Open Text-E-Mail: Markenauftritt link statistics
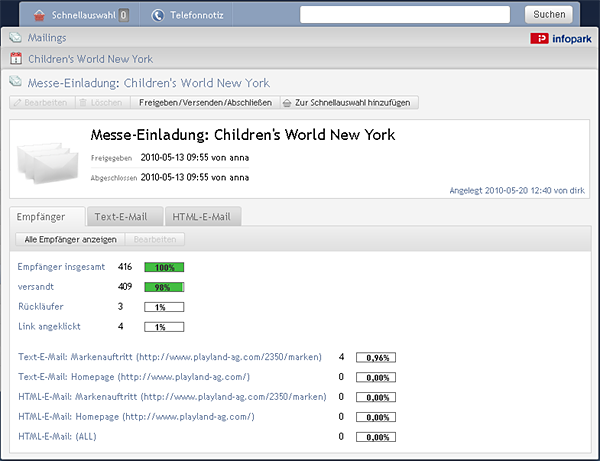 [x=170, y=357]
